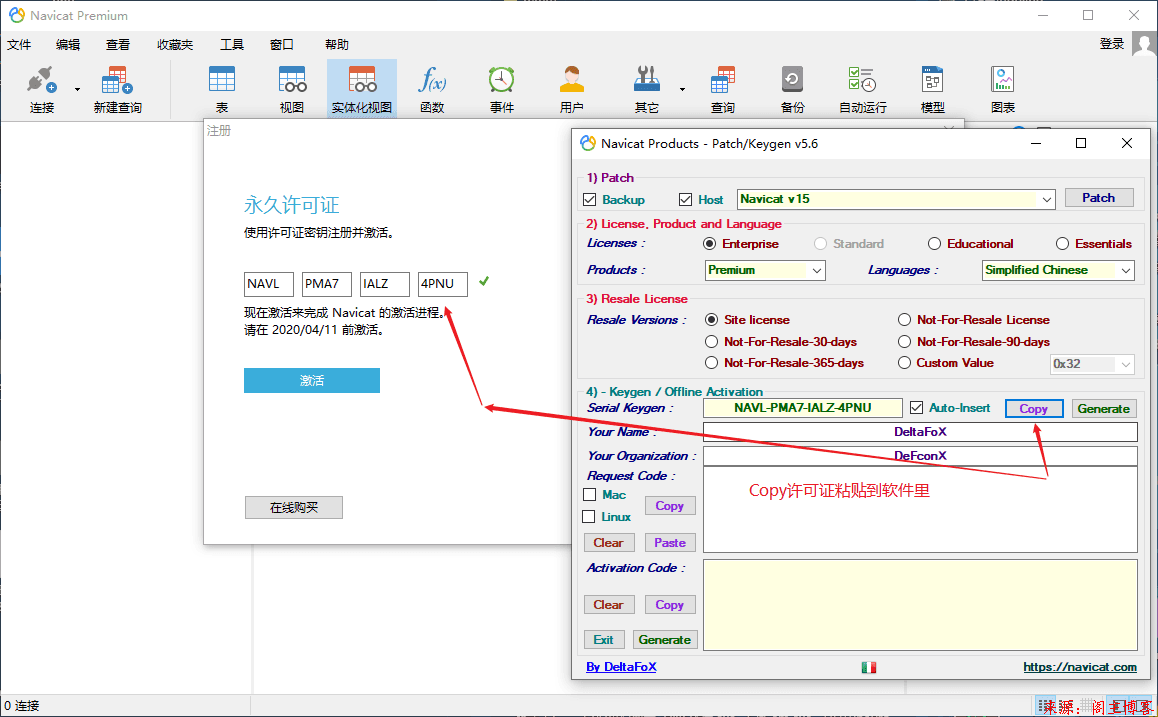Open the 模型 model icon
This screenshot has height=717, width=1158.
pyautogui.click(x=932, y=80)
